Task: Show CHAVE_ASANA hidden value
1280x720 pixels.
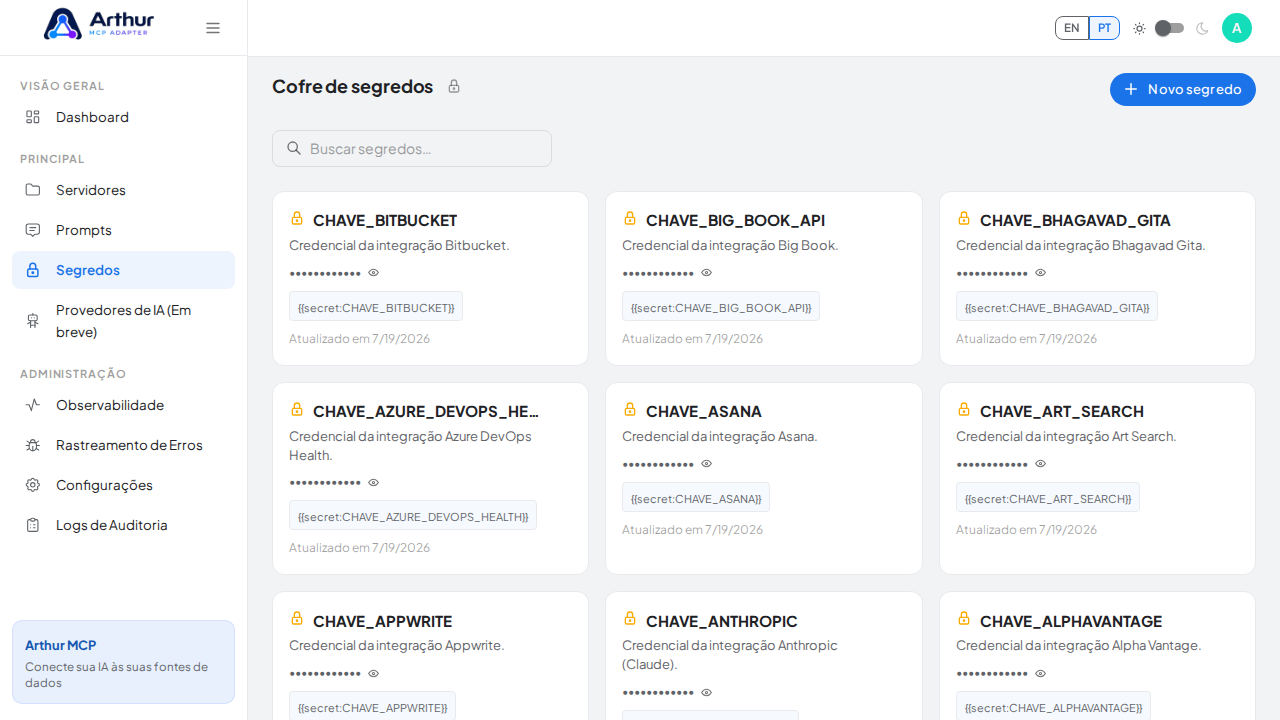Action: 707,464
